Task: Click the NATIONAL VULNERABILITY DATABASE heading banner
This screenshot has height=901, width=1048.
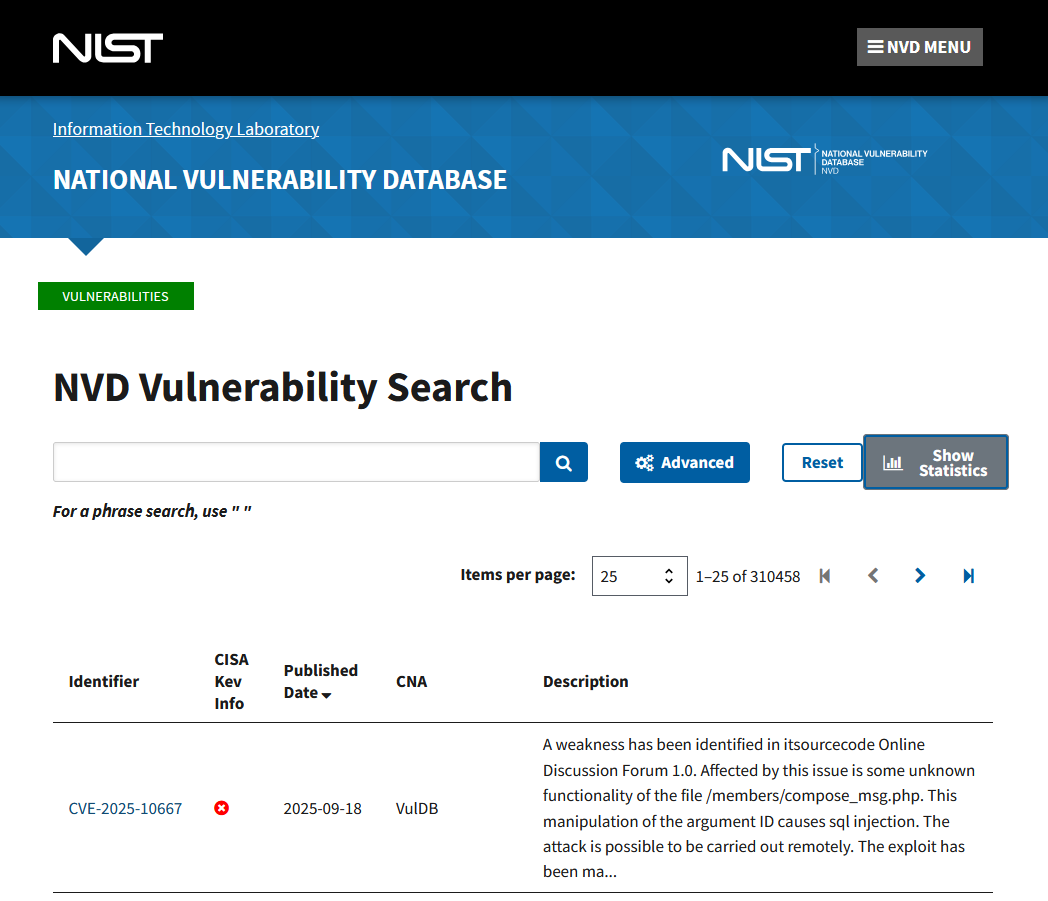Action: click(x=279, y=180)
